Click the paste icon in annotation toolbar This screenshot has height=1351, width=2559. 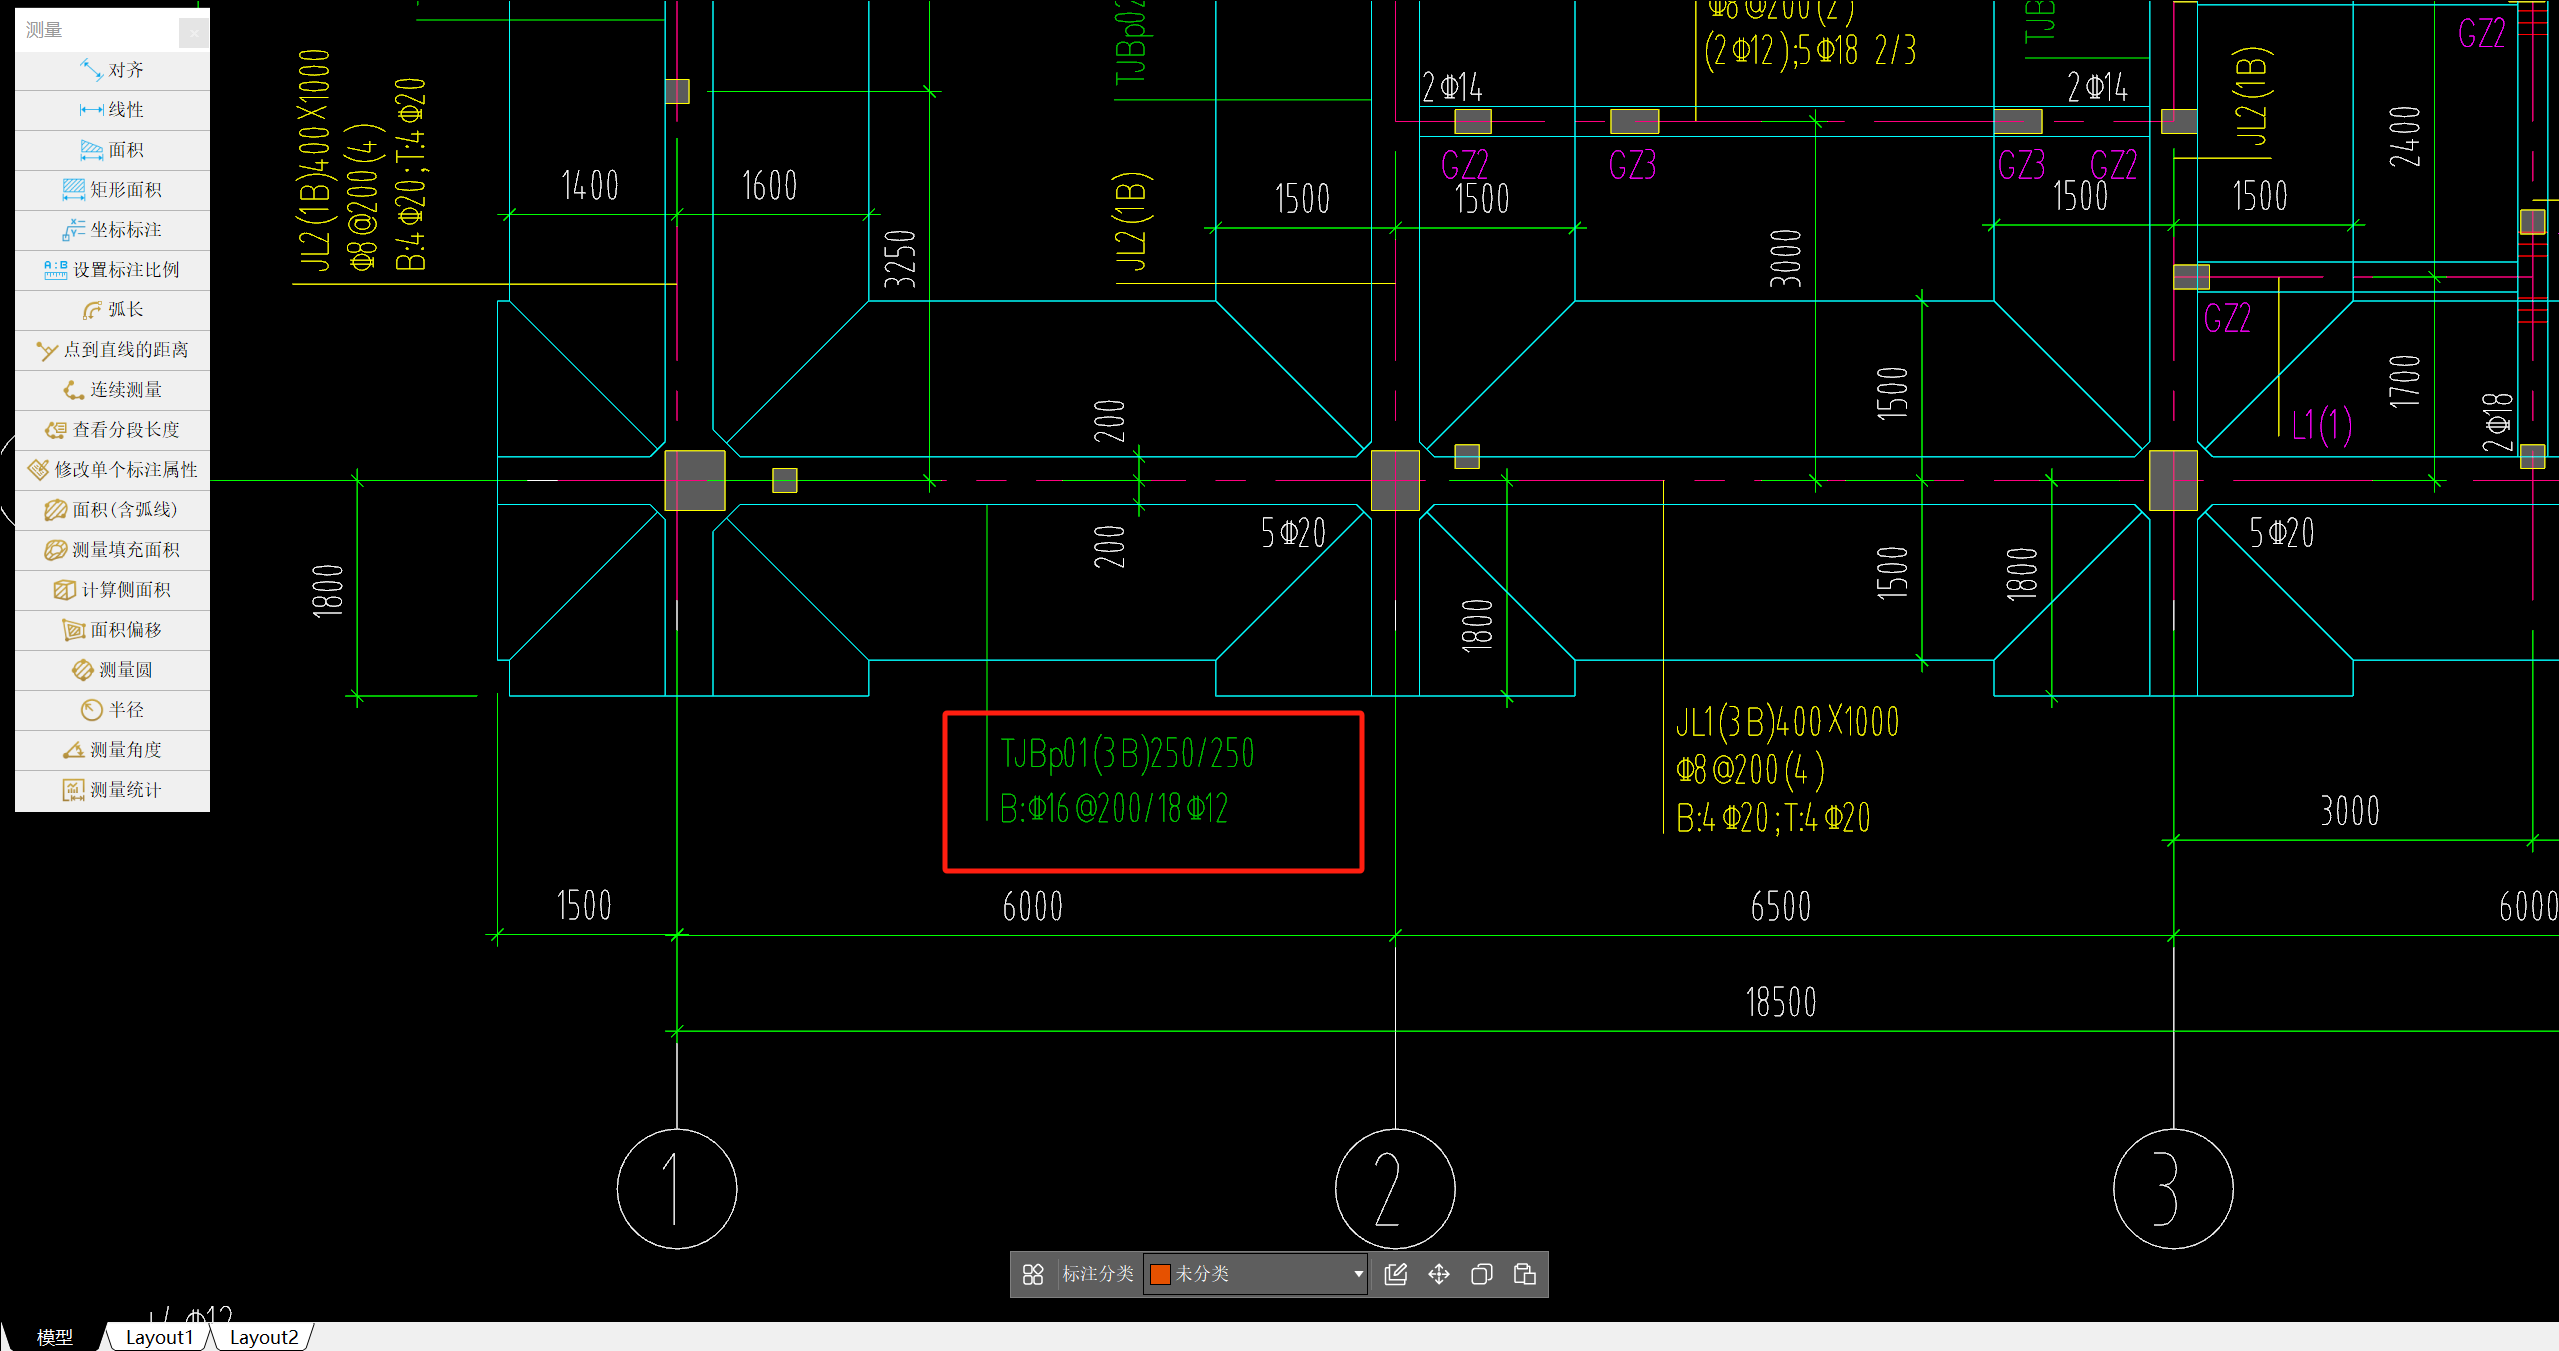click(1525, 1274)
